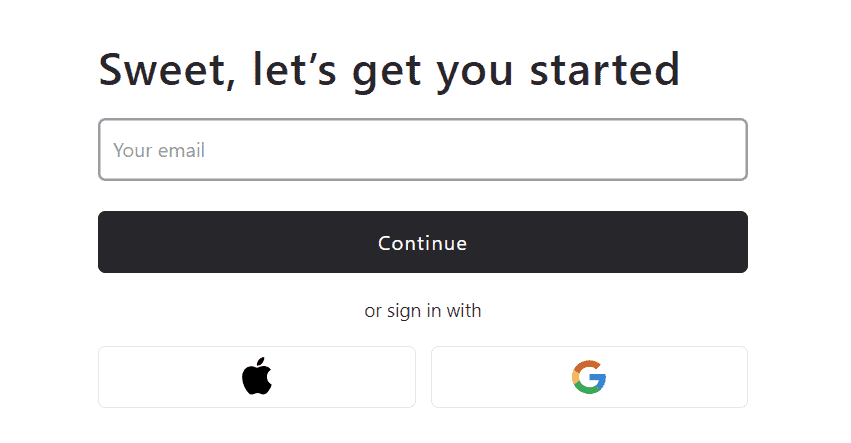
Task: Choose the Apple sign-in option
Action: point(257,377)
